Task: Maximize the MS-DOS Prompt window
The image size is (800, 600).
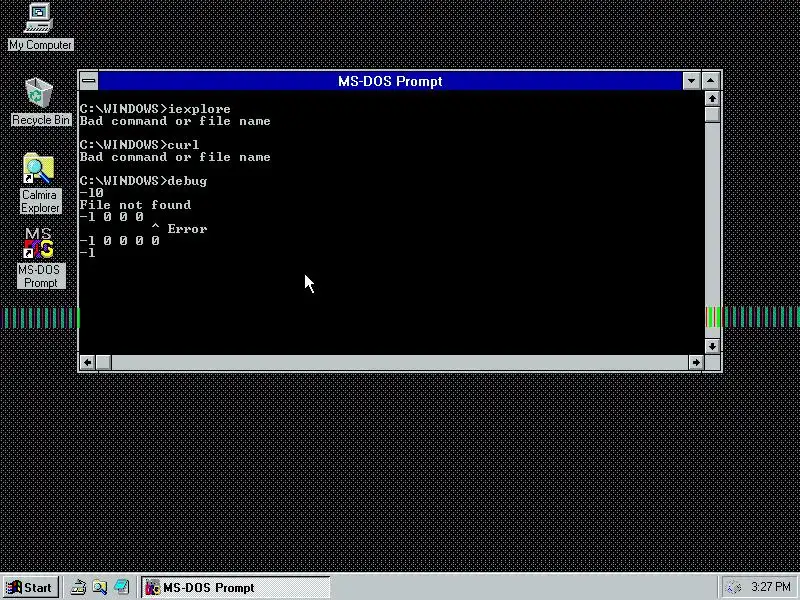Action: tap(711, 81)
